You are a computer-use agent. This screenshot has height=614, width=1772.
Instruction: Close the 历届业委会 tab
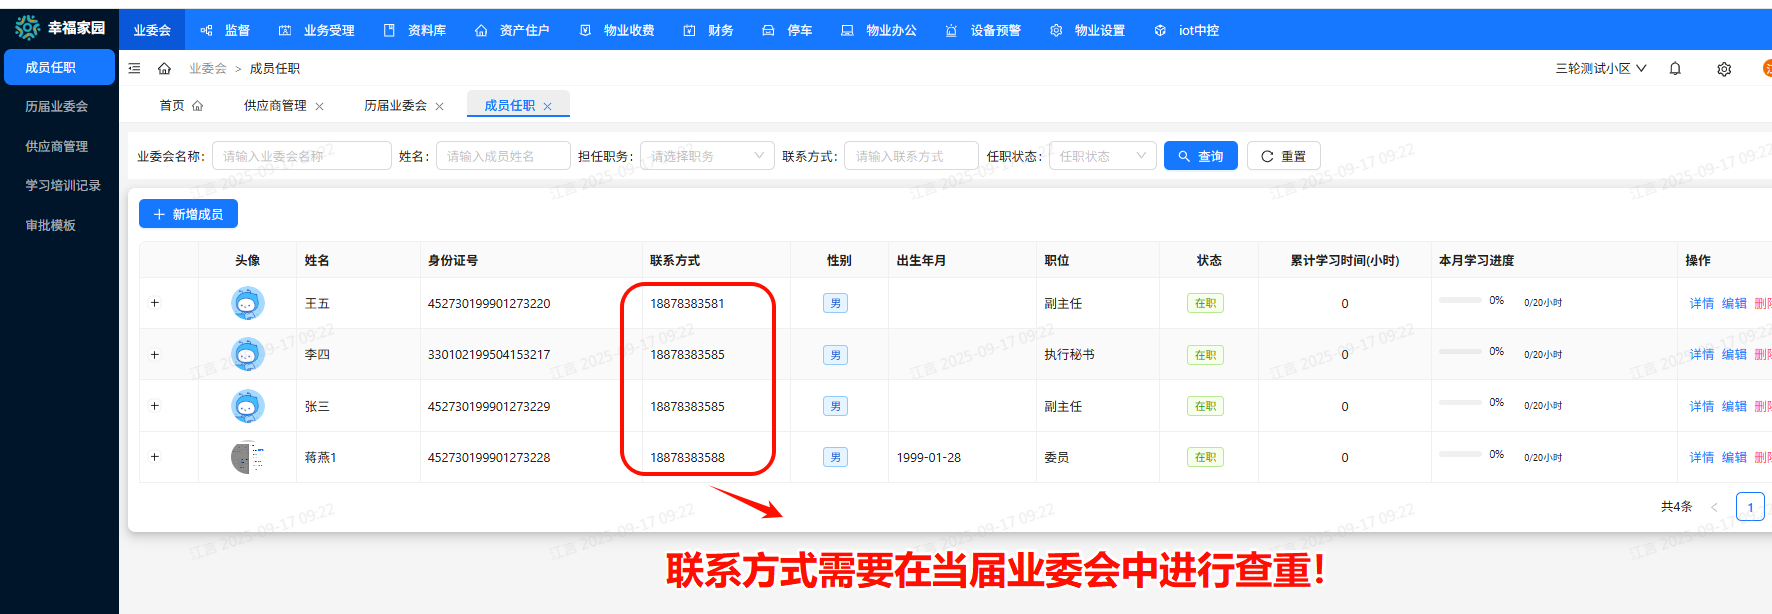pos(440,106)
